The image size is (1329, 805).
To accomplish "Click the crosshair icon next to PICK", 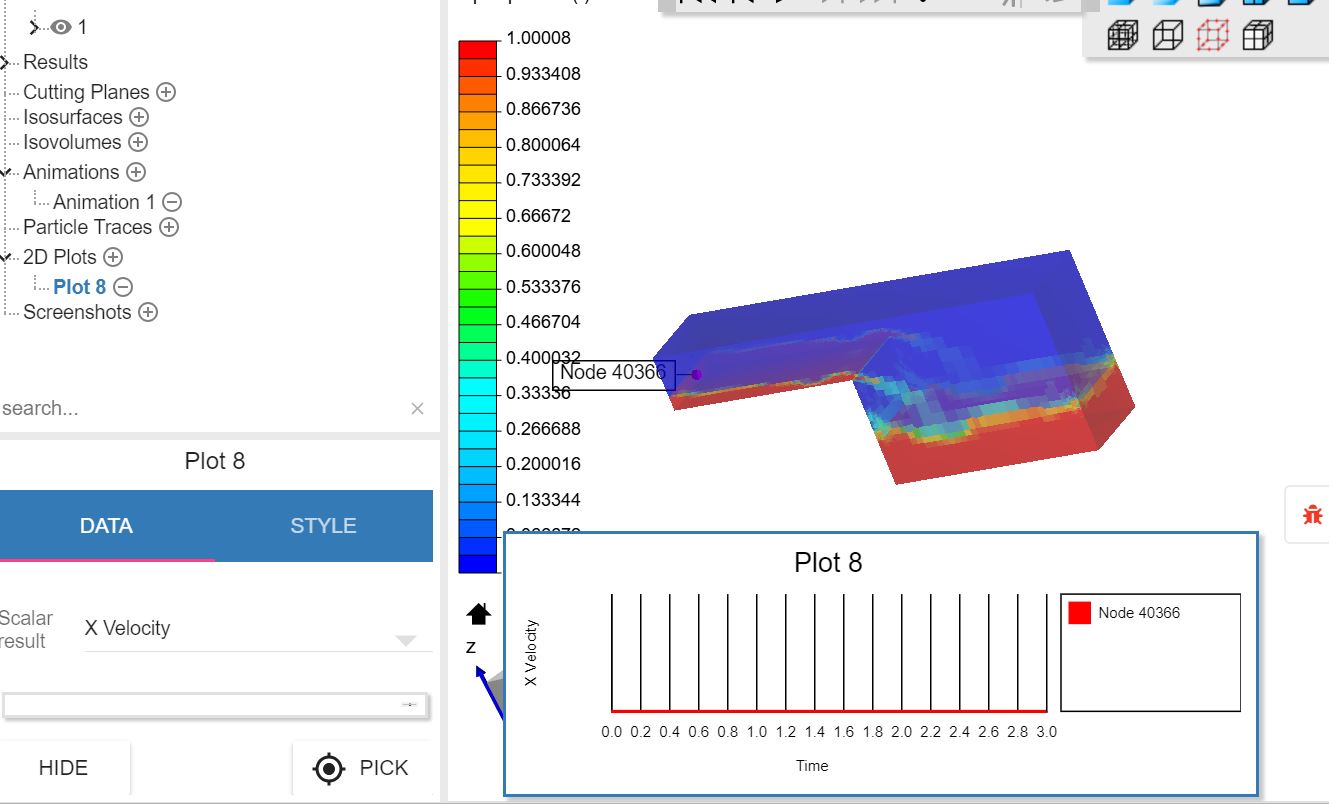I will click(327, 768).
